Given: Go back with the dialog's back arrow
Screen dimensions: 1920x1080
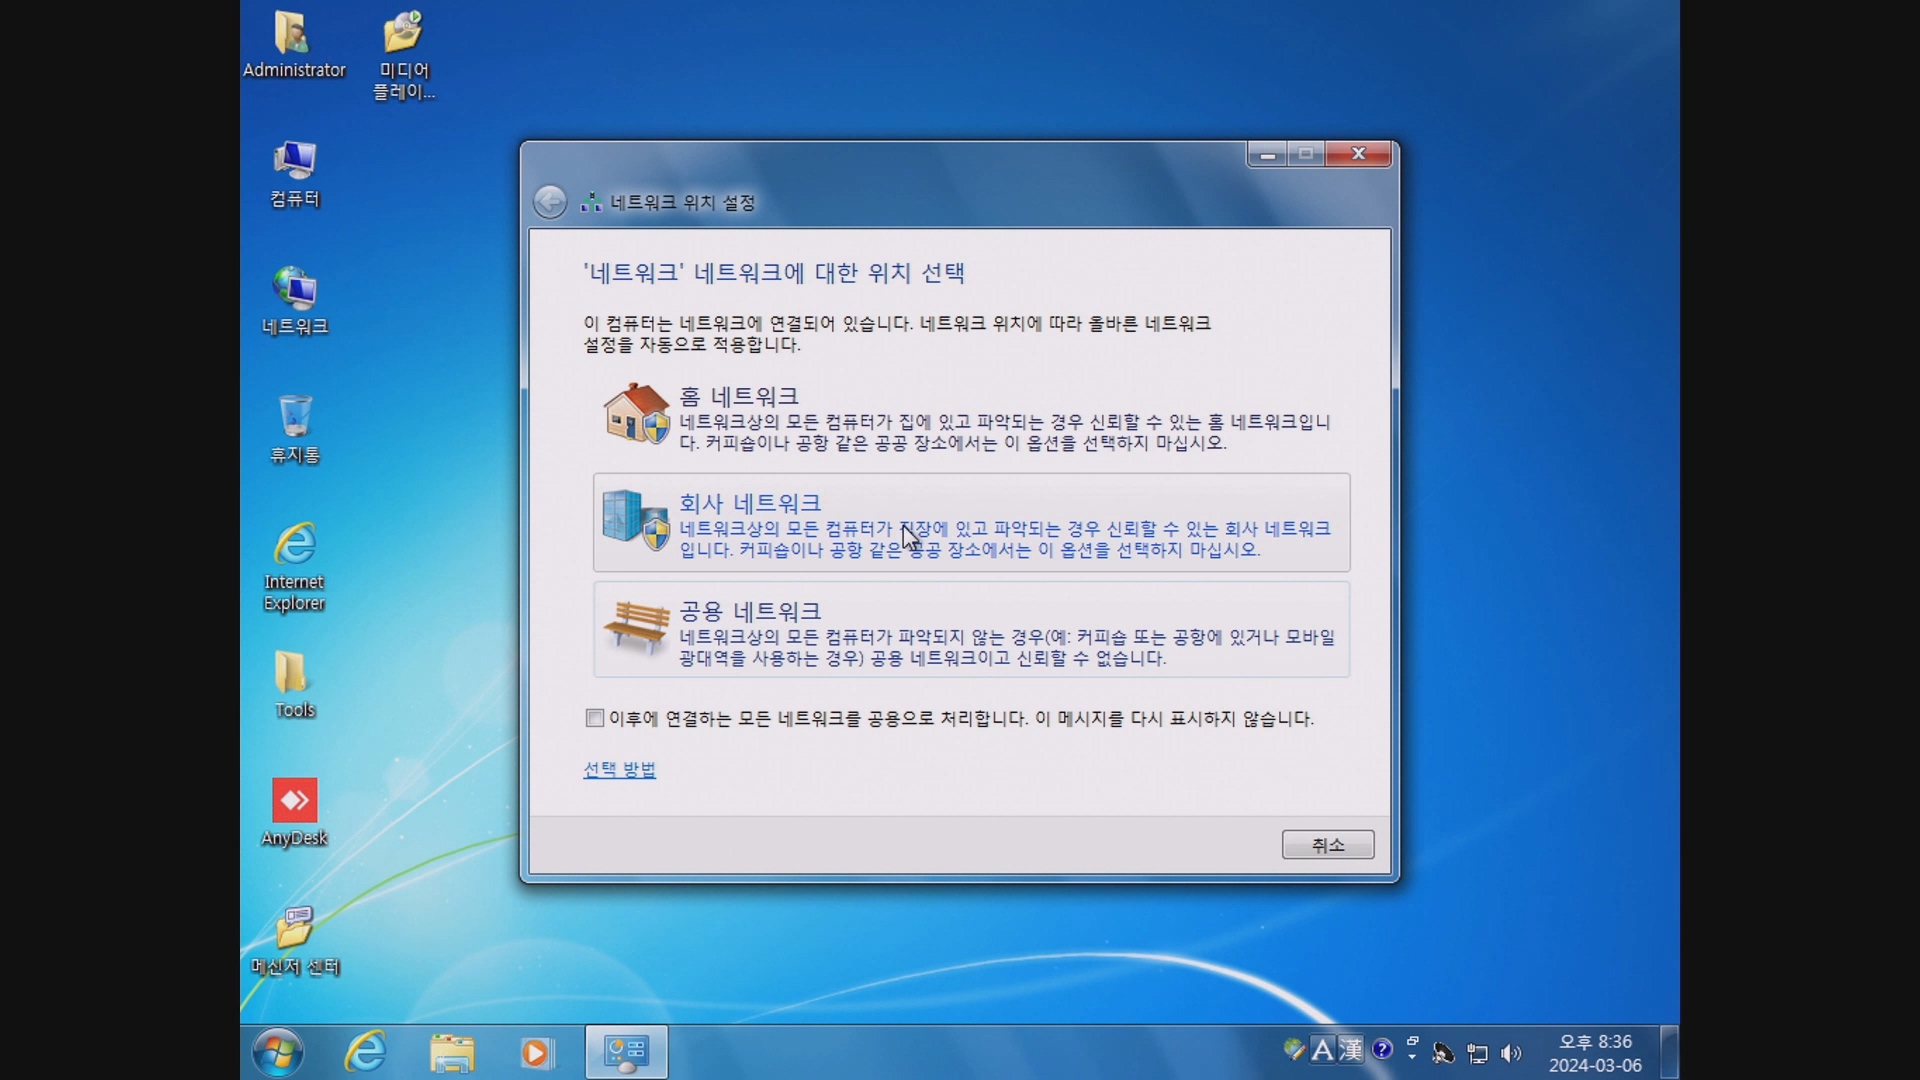Looking at the screenshot, I should [549, 202].
